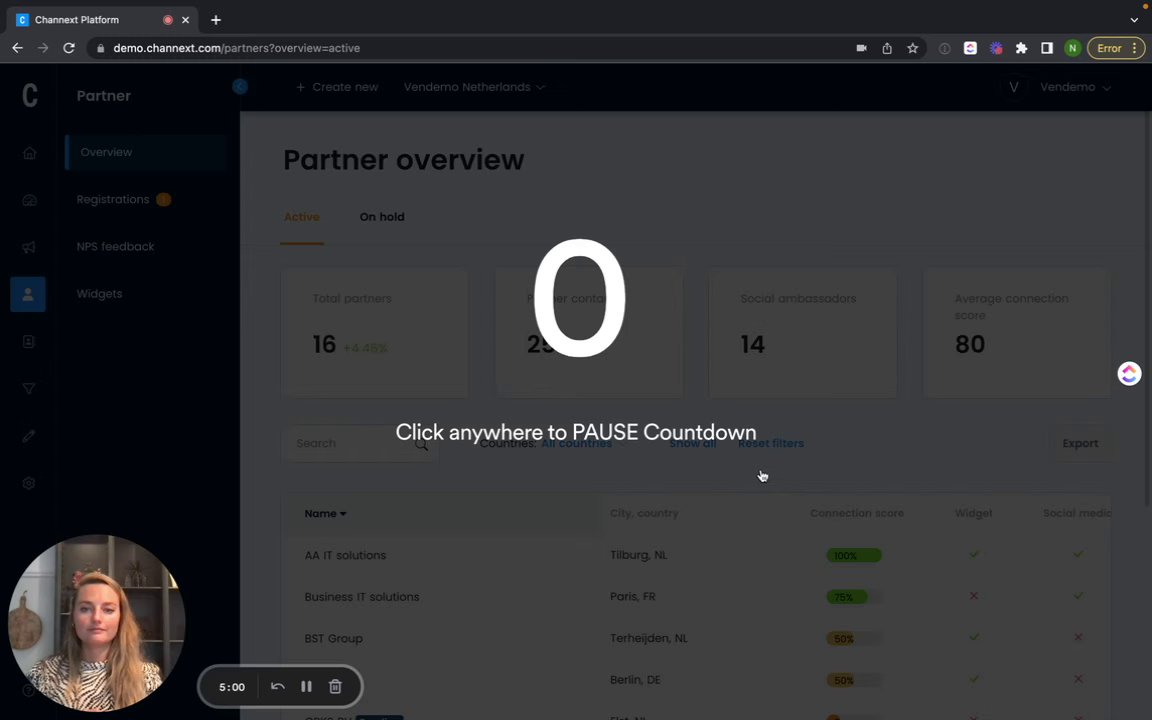
Task: Reload the page
Action: pyautogui.click(x=69, y=48)
